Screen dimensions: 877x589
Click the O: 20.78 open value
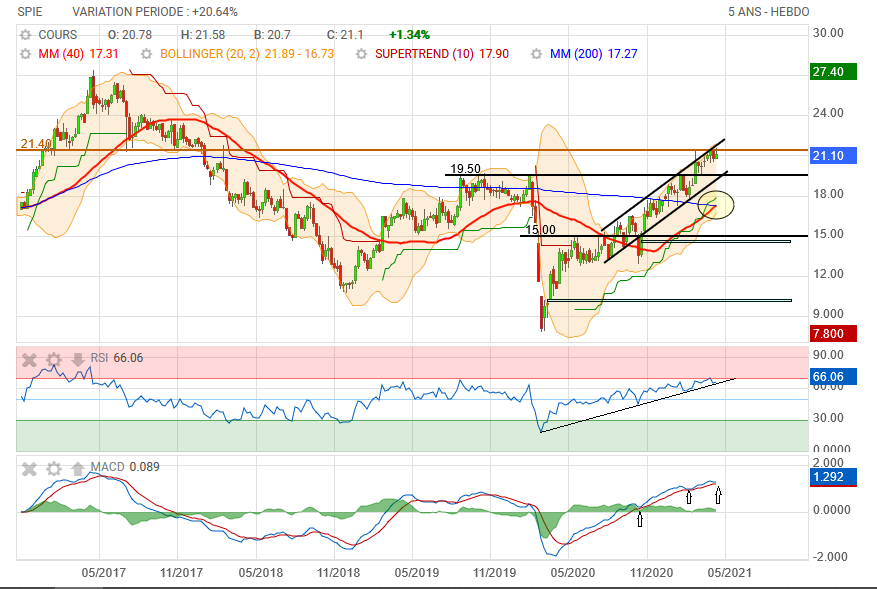pyautogui.click(x=130, y=35)
